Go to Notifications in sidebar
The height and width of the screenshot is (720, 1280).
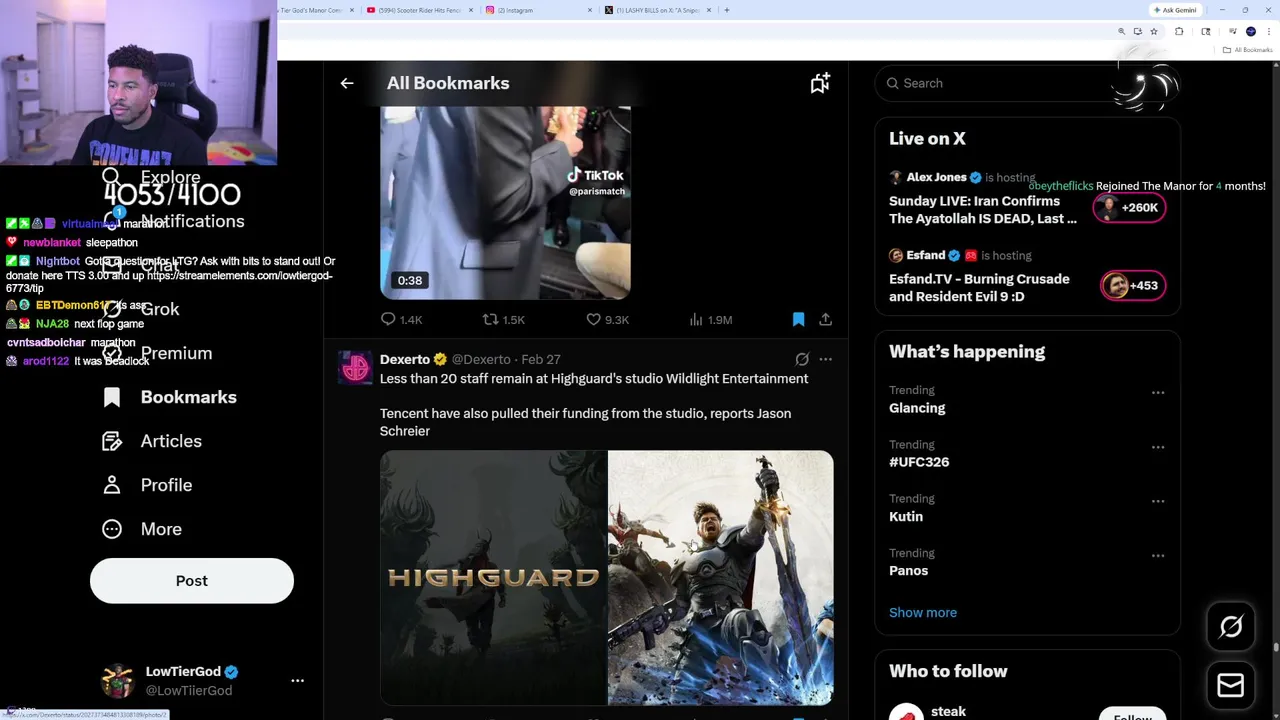[x=192, y=221]
